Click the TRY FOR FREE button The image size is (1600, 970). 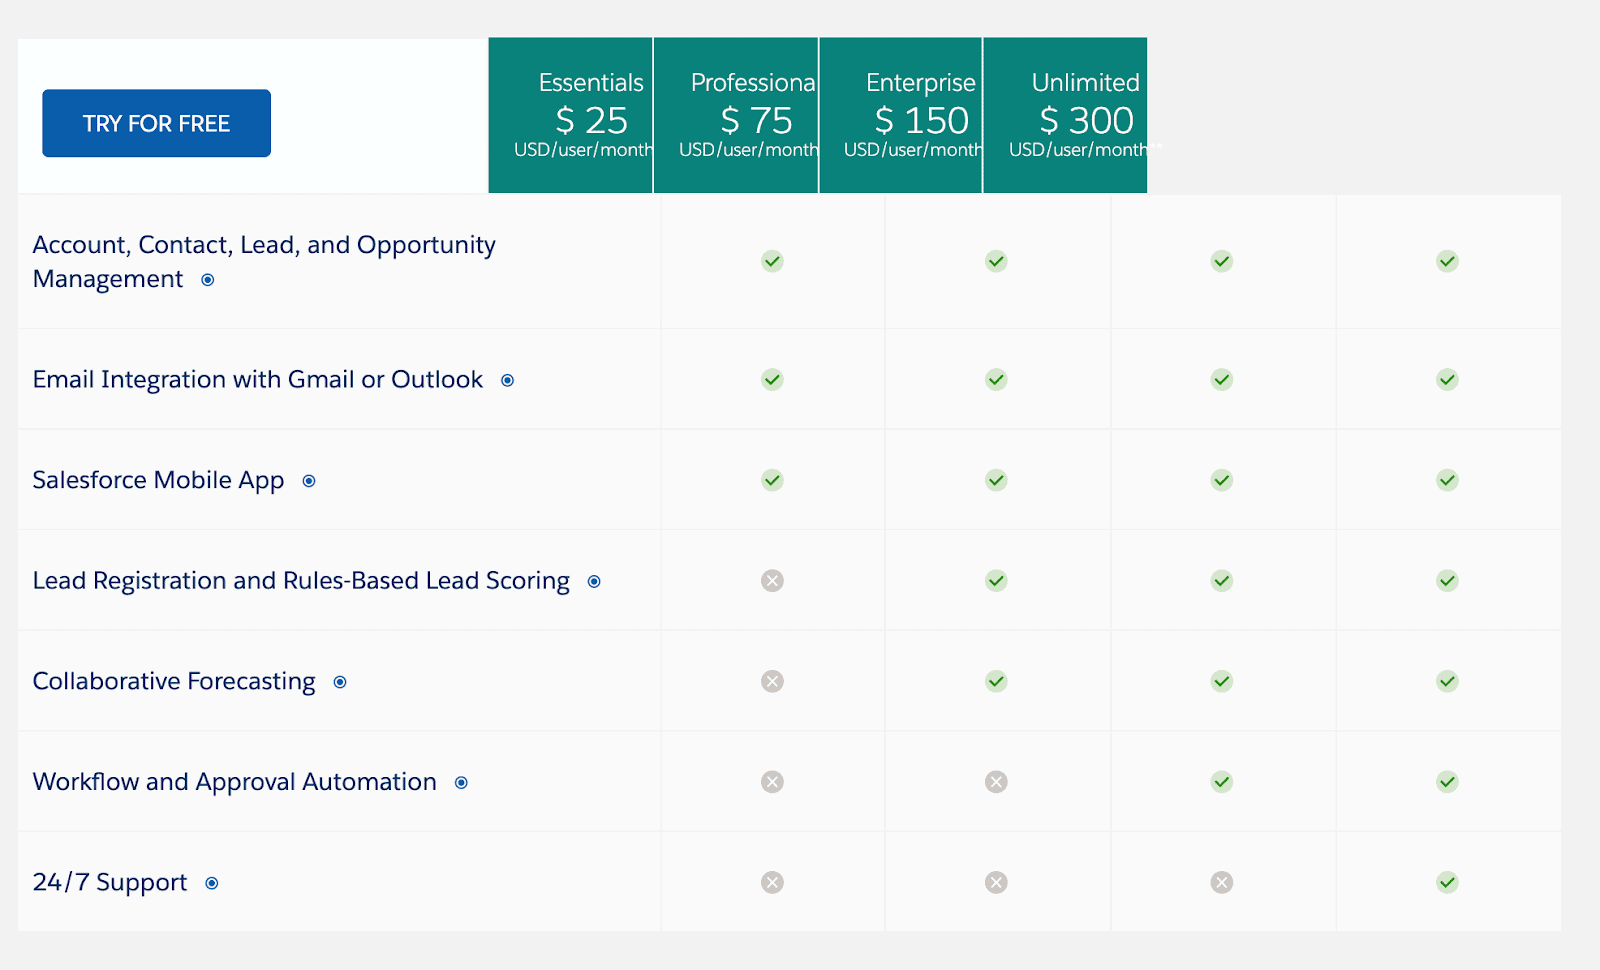point(156,123)
